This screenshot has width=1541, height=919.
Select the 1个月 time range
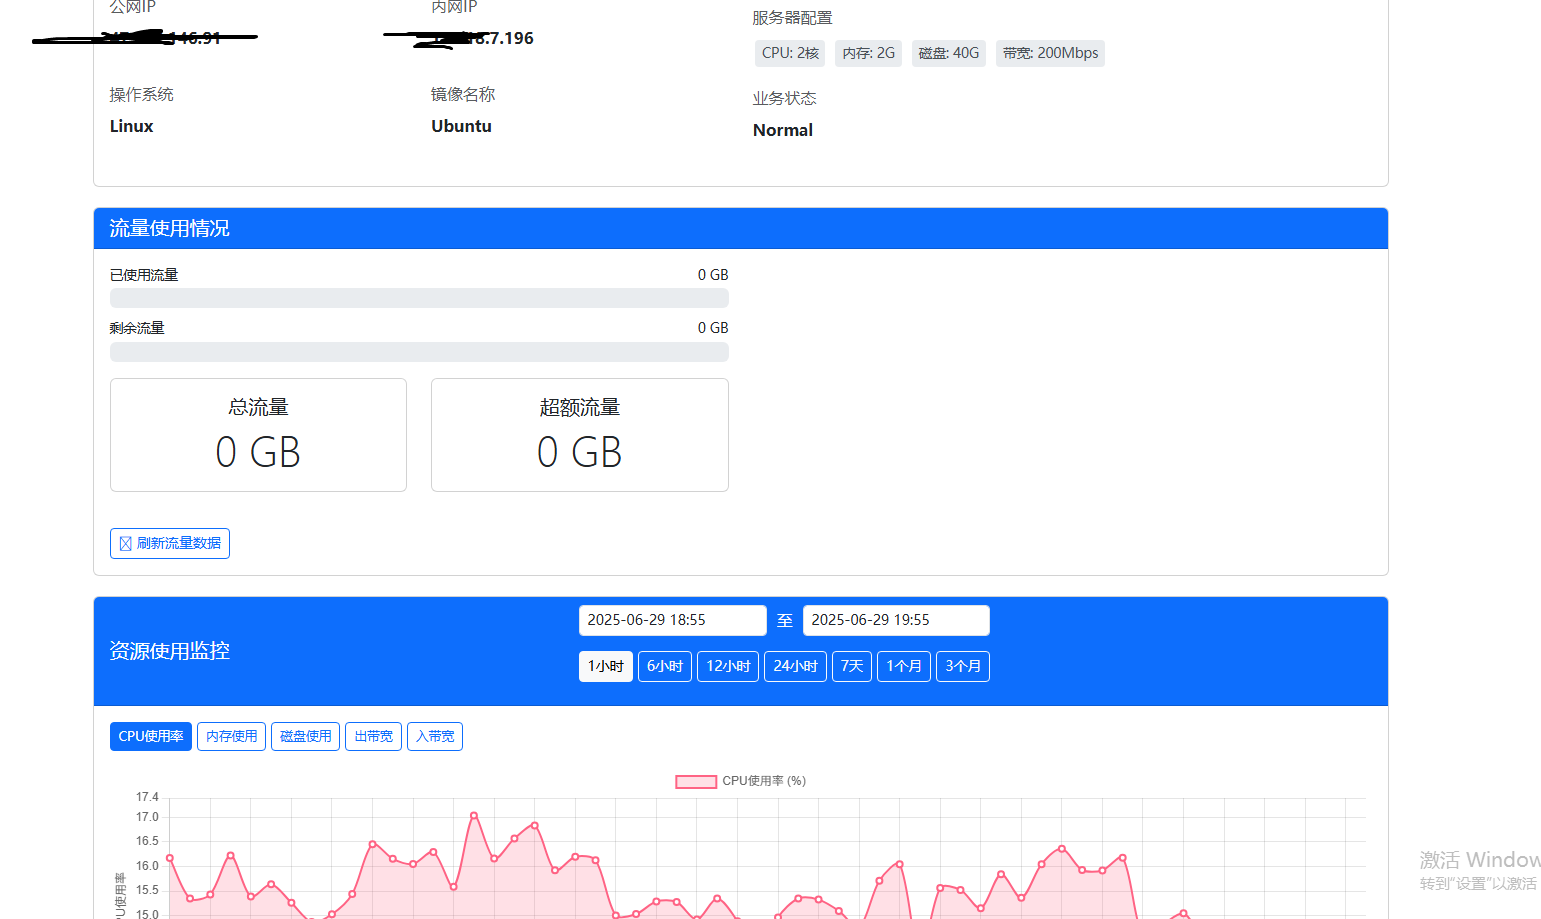coord(904,666)
